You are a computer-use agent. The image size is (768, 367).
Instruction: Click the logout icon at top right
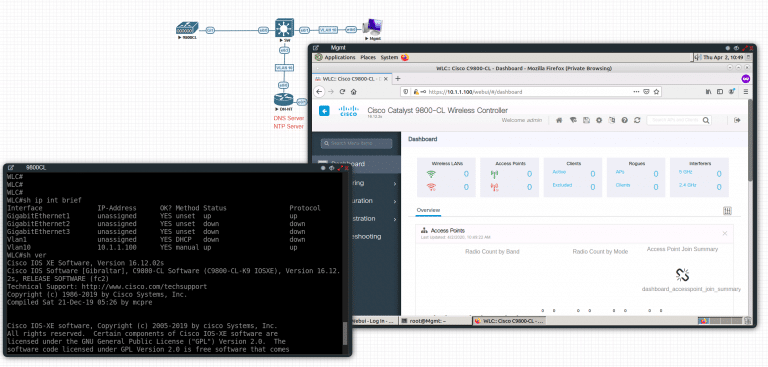[x=737, y=120]
